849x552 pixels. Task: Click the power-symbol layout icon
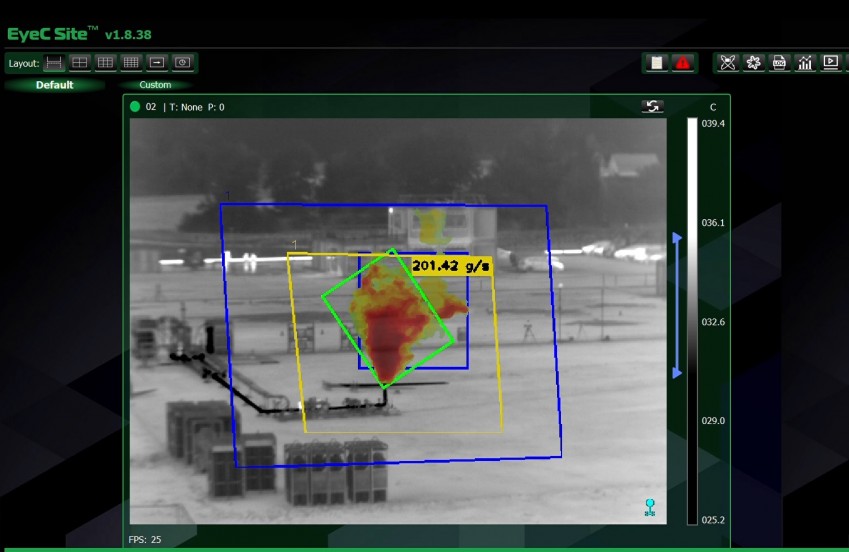tap(182, 63)
